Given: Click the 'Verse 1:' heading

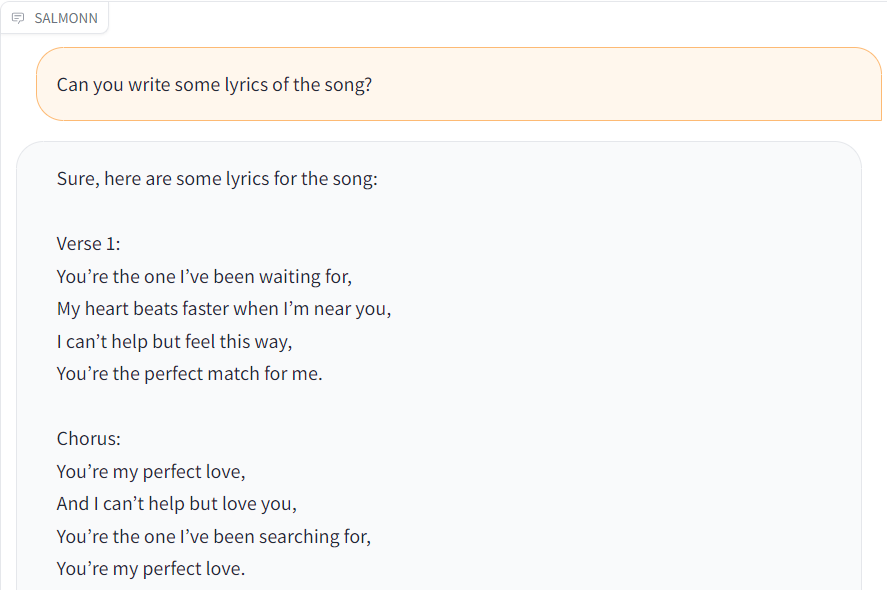Looking at the screenshot, I should 88,244.
